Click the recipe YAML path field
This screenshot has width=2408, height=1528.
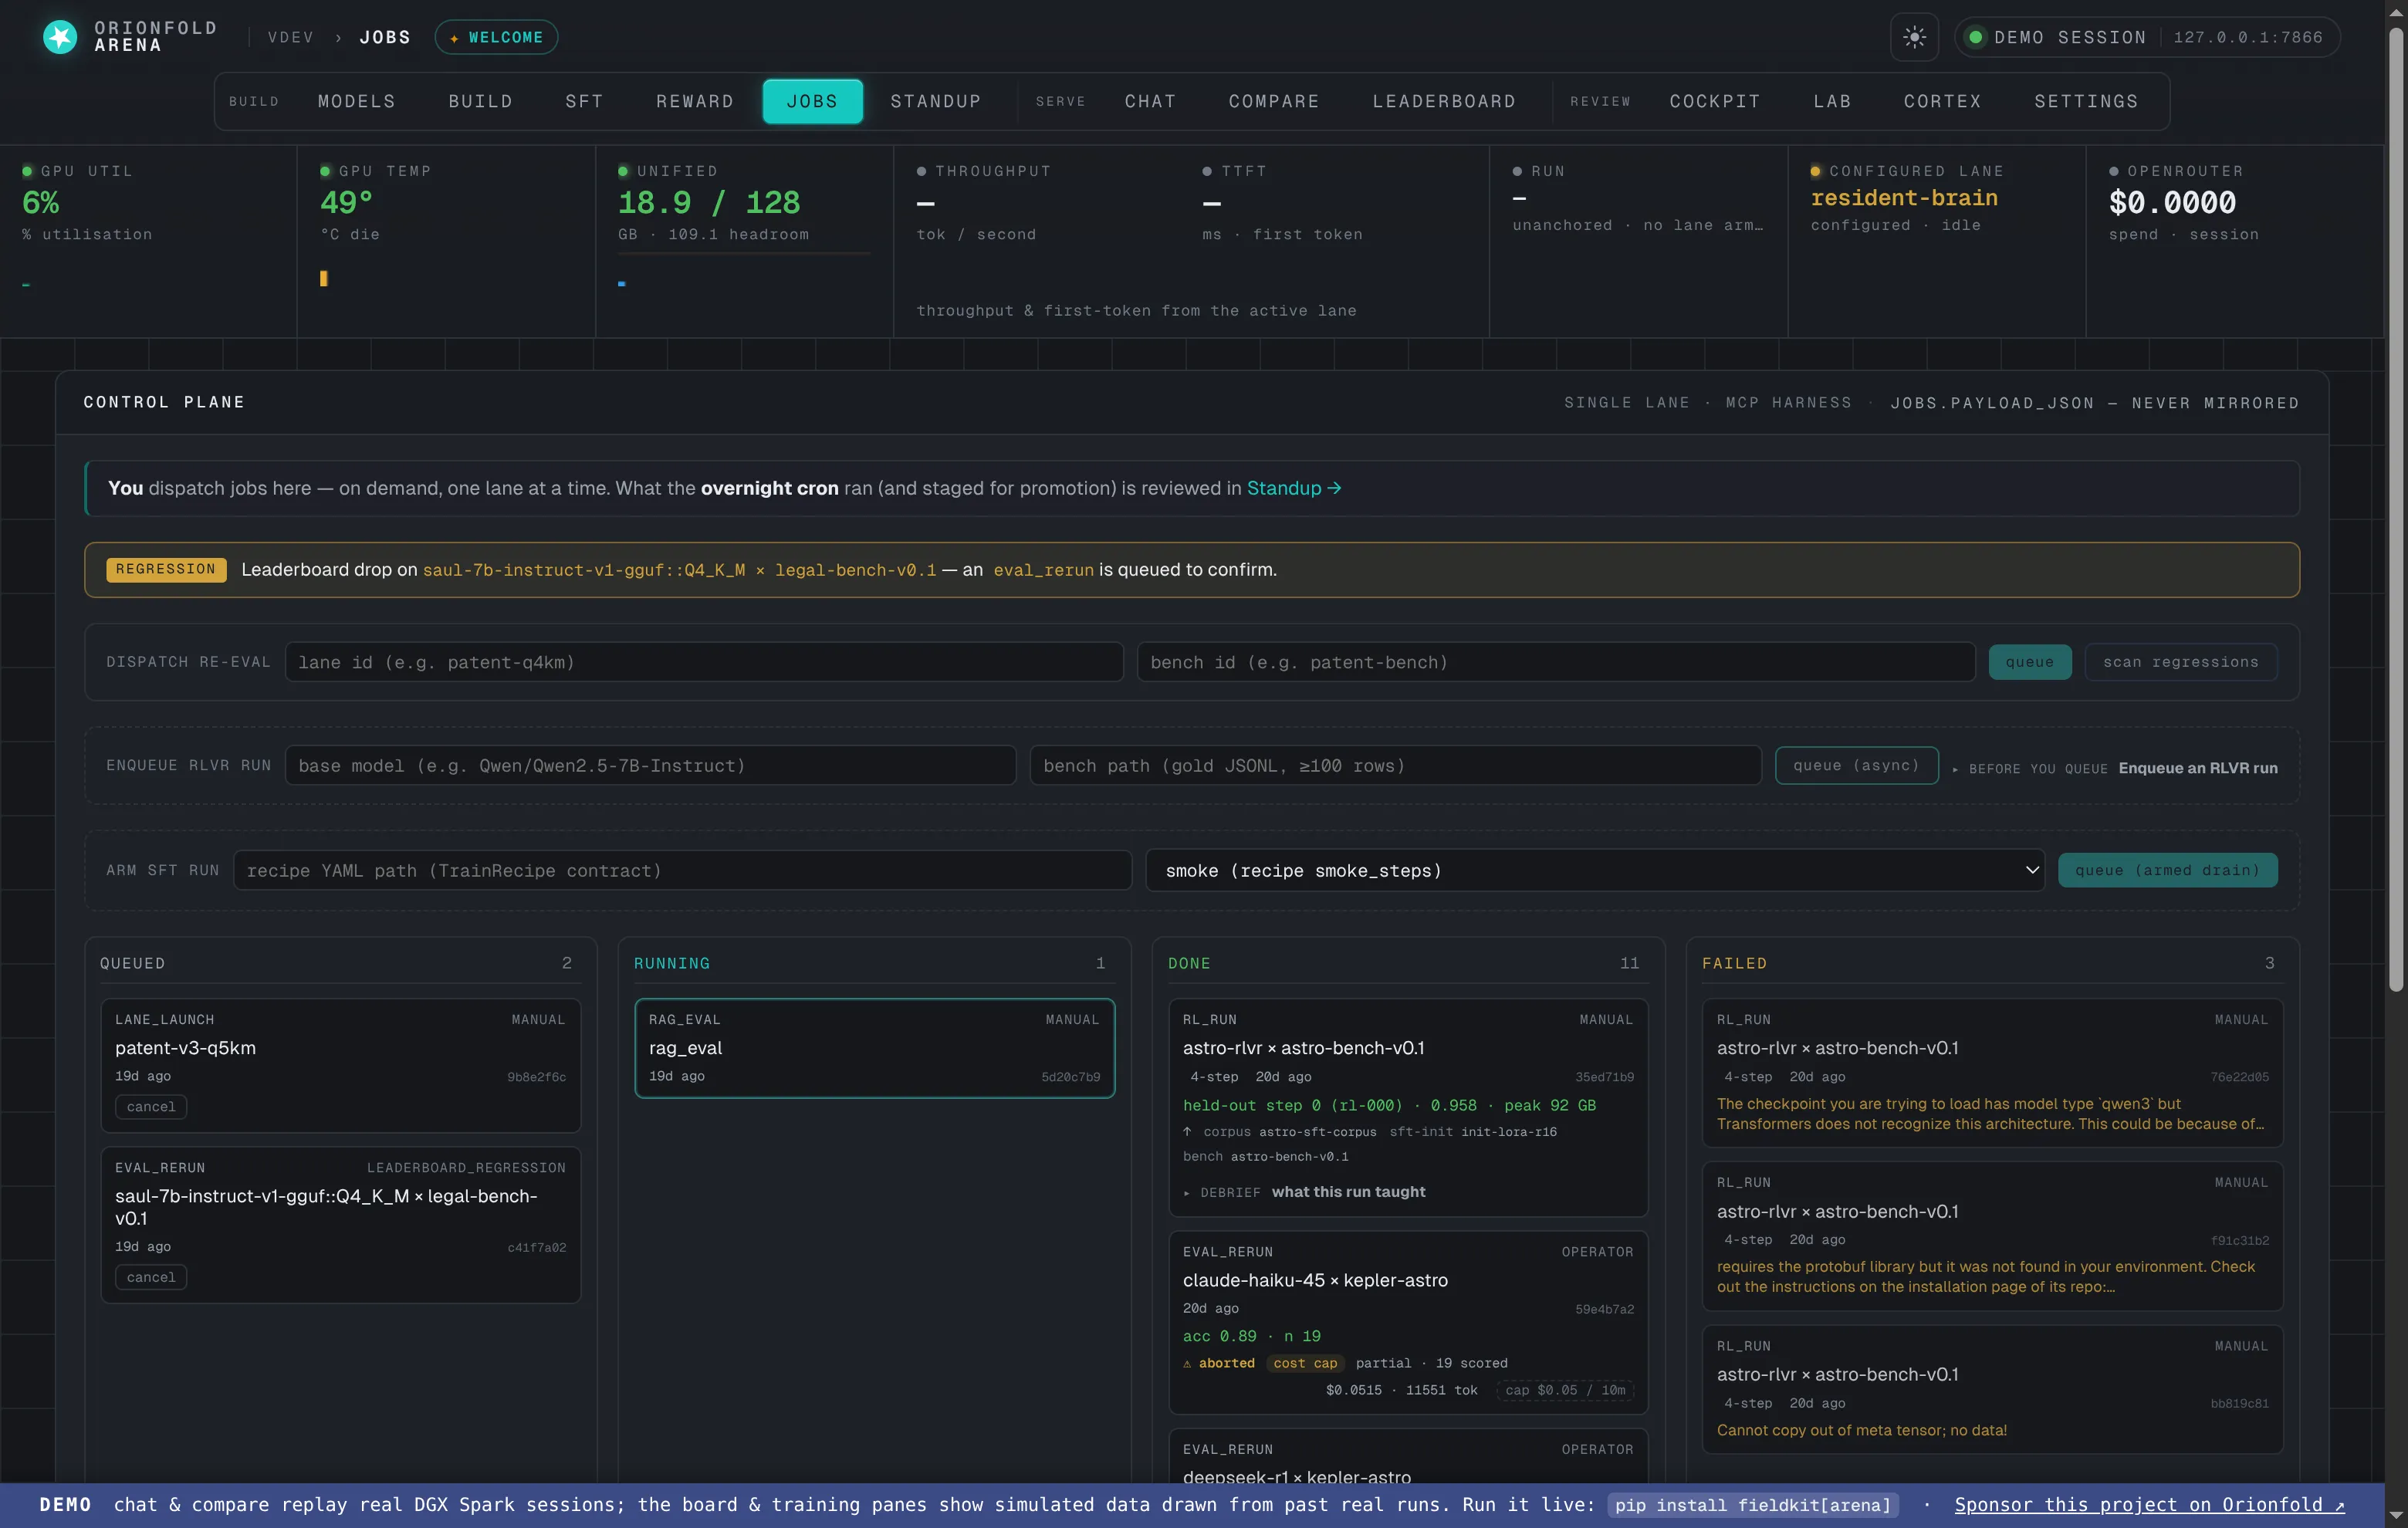[682, 870]
